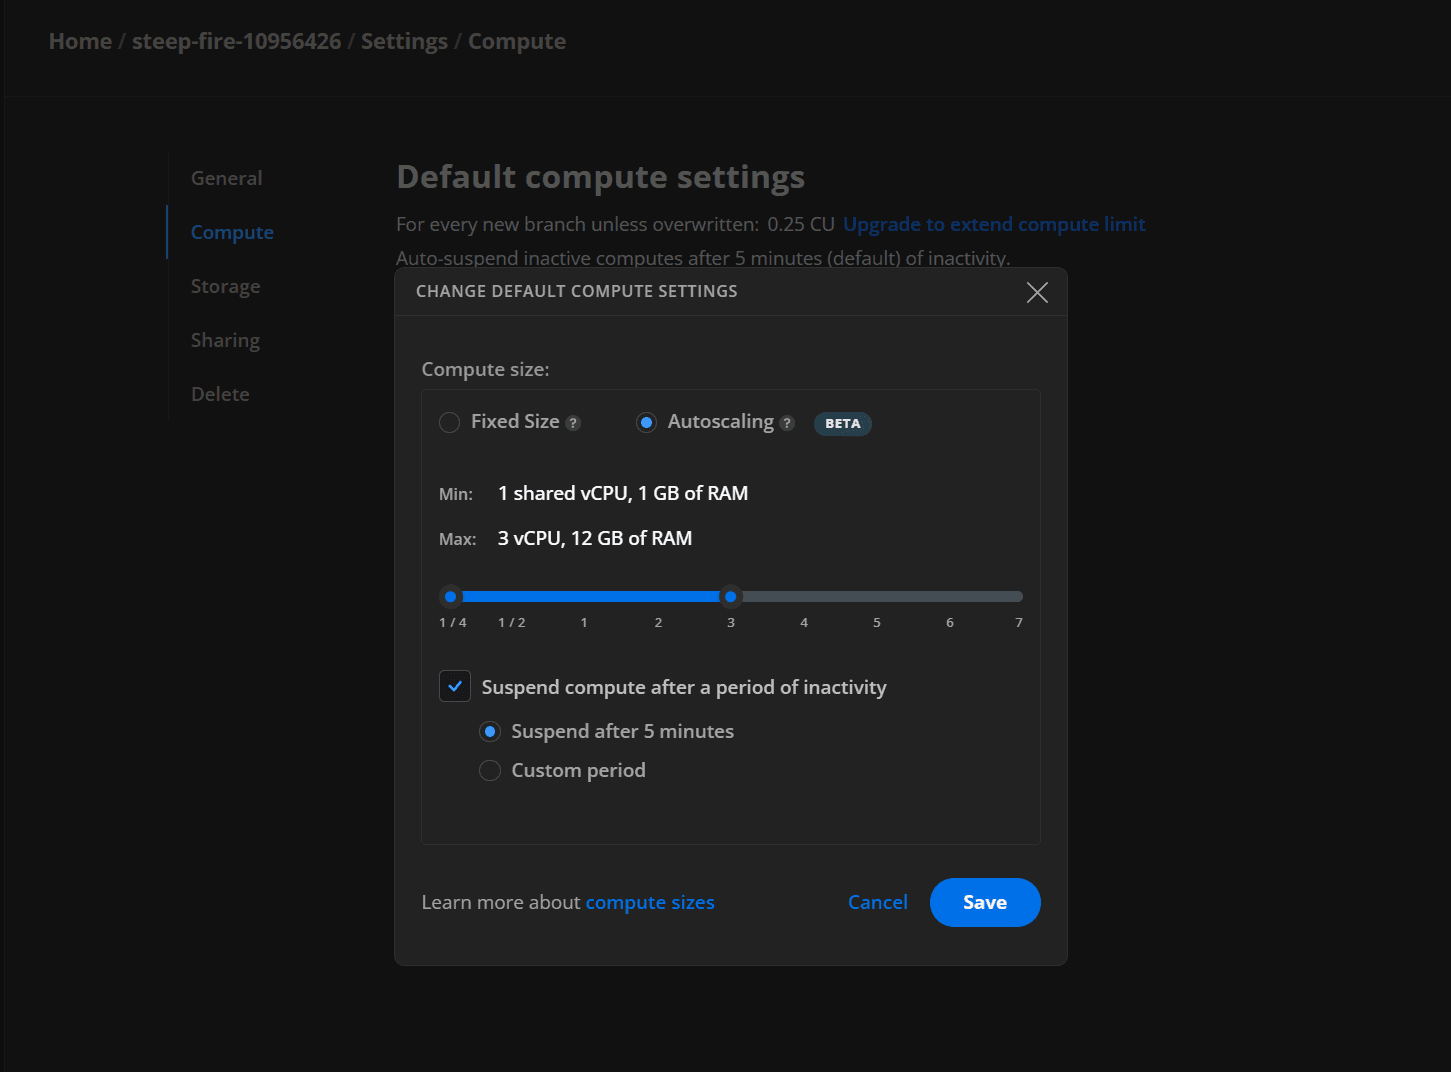This screenshot has height=1072, width=1451.
Task: Click the maximum compute slider handle at 3
Action: [x=731, y=597]
